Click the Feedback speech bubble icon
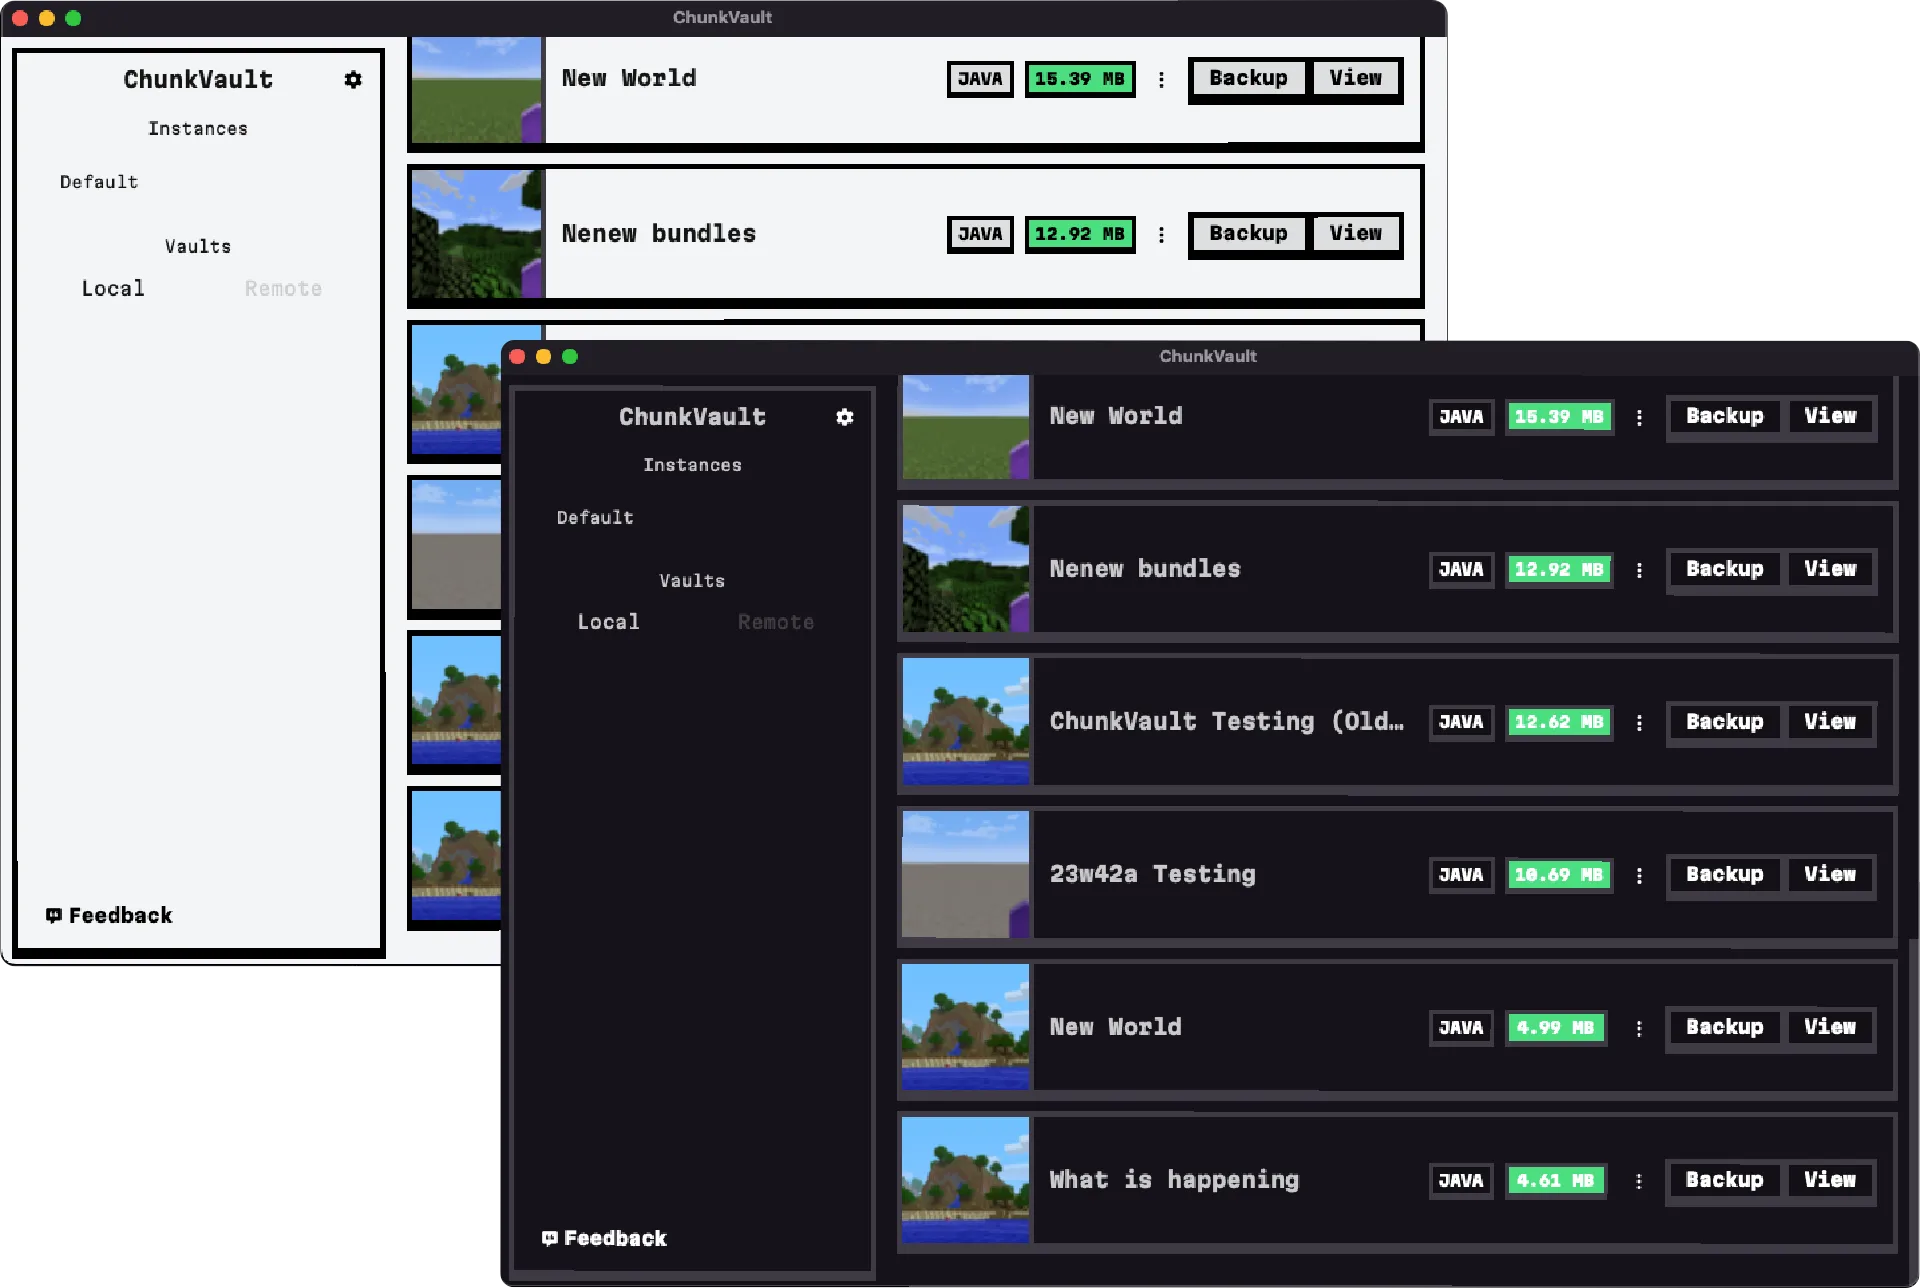The width and height of the screenshot is (1920, 1288). [x=549, y=1237]
